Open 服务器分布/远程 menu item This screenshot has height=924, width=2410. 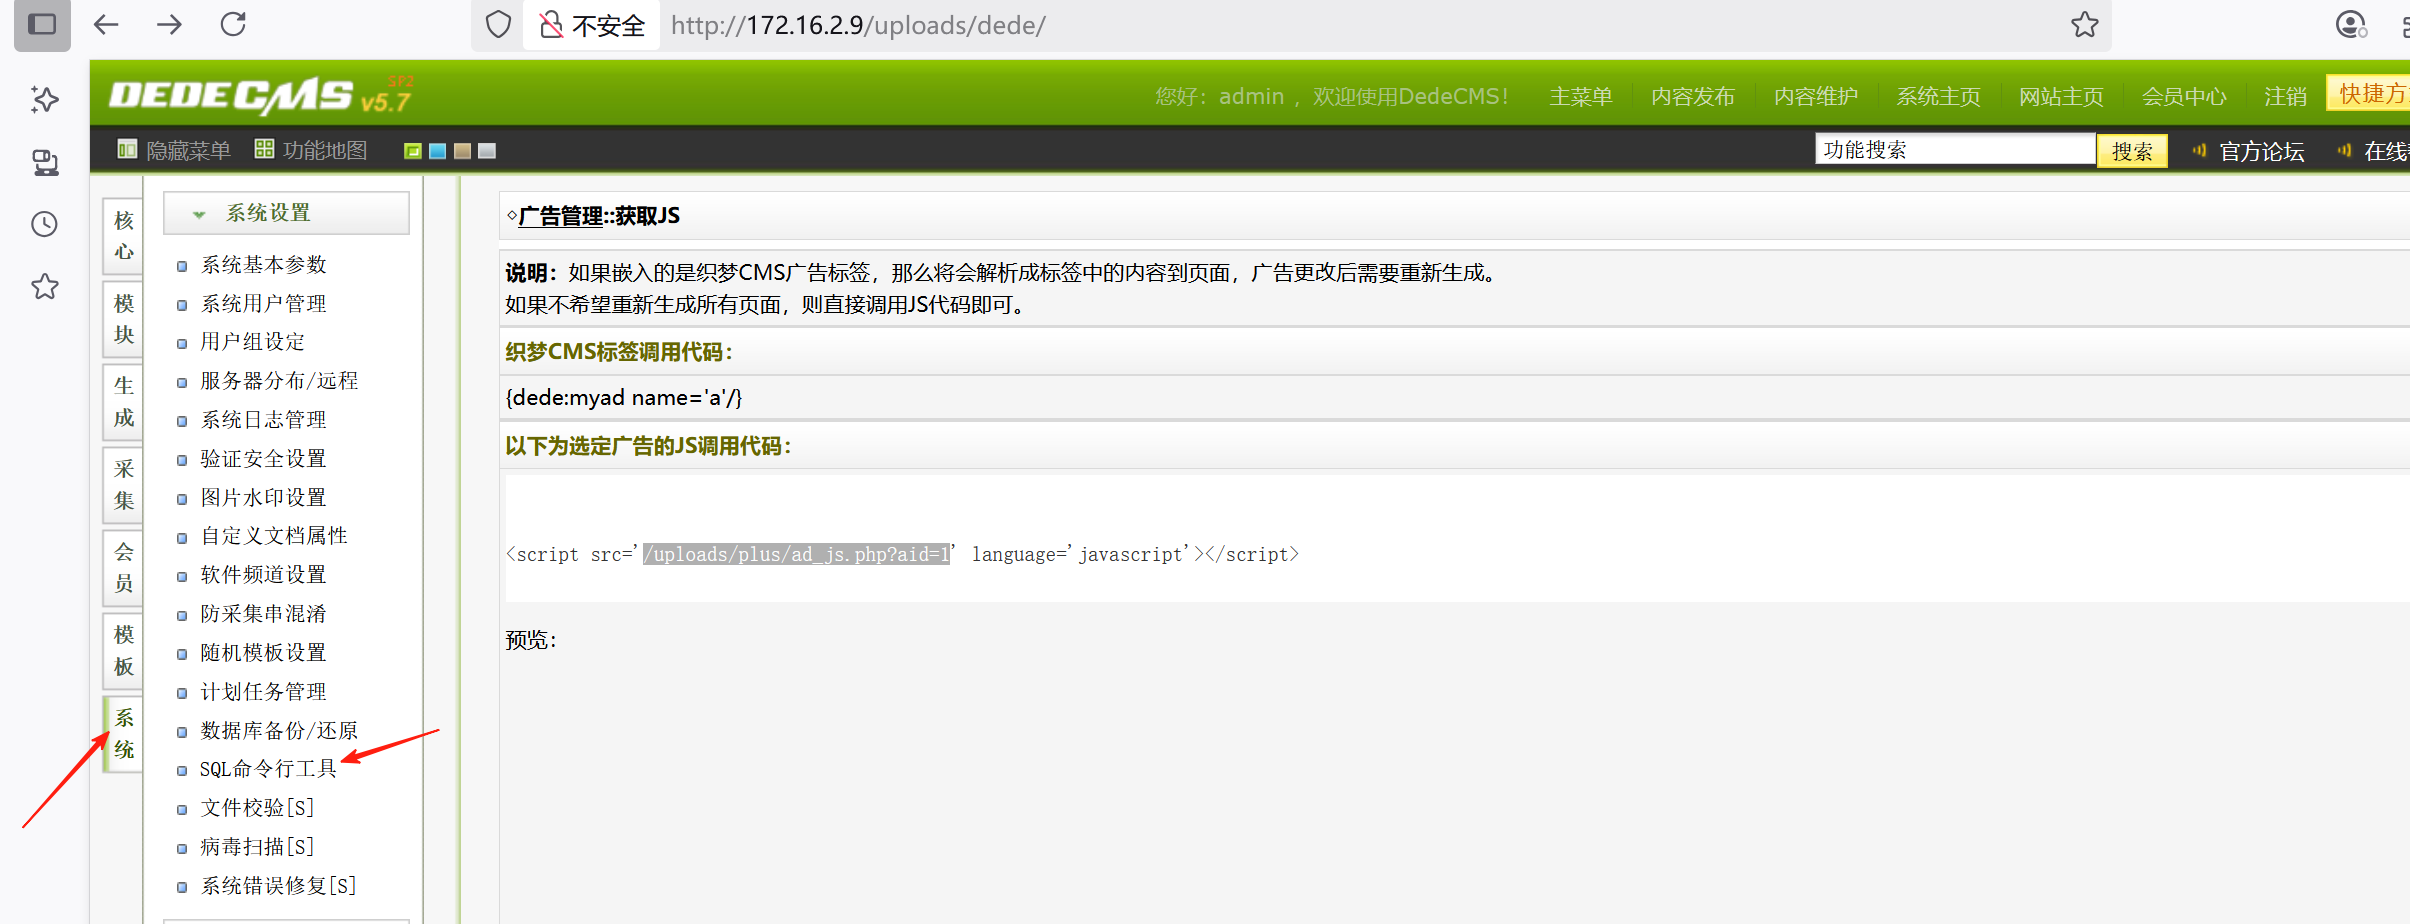[x=279, y=381]
